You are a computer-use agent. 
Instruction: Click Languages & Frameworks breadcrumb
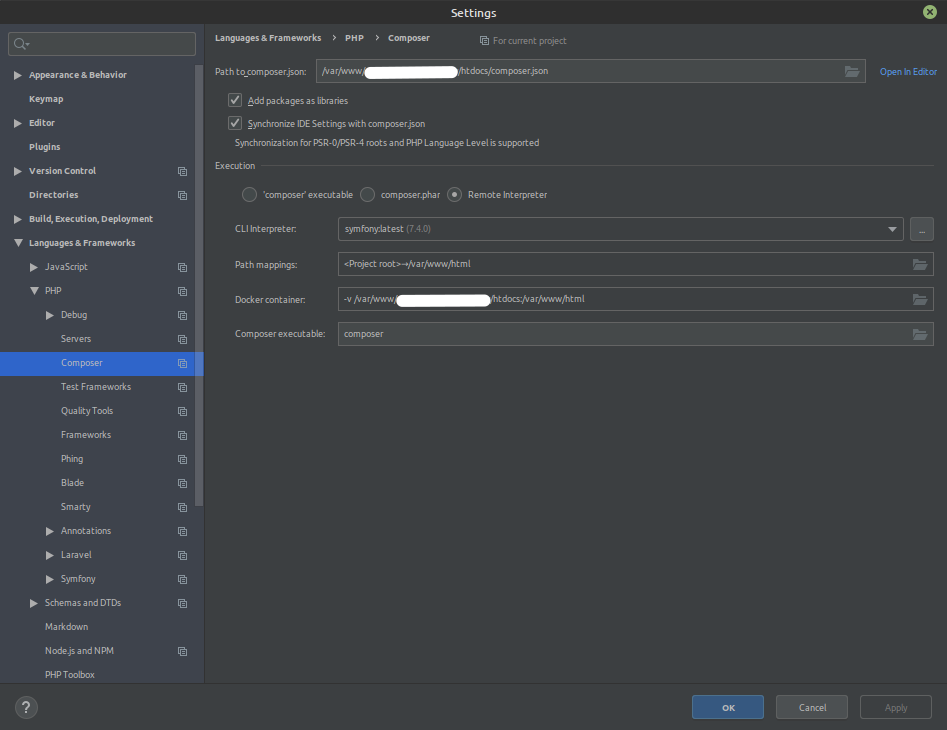pyautogui.click(x=268, y=38)
